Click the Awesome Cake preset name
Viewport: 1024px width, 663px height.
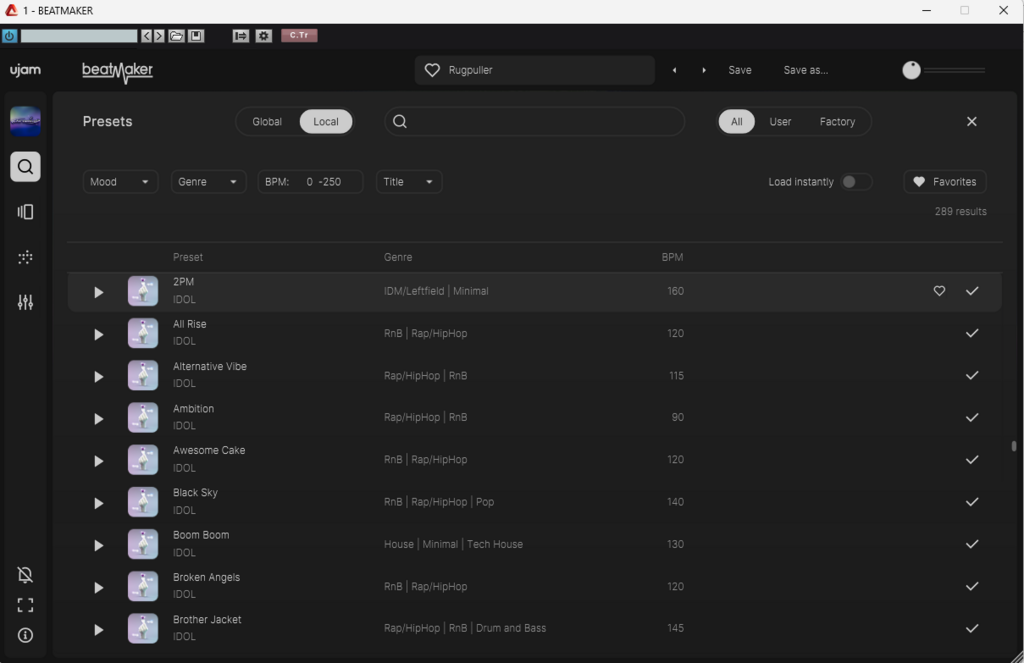(x=209, y=450)
